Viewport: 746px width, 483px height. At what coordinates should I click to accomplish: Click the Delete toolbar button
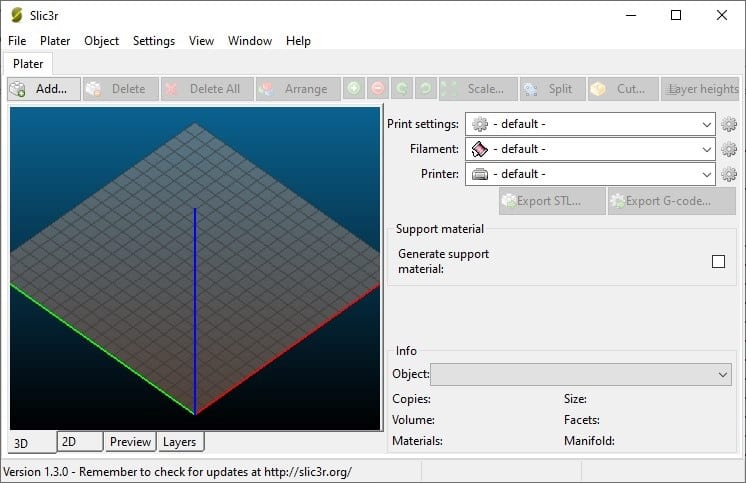120,89
